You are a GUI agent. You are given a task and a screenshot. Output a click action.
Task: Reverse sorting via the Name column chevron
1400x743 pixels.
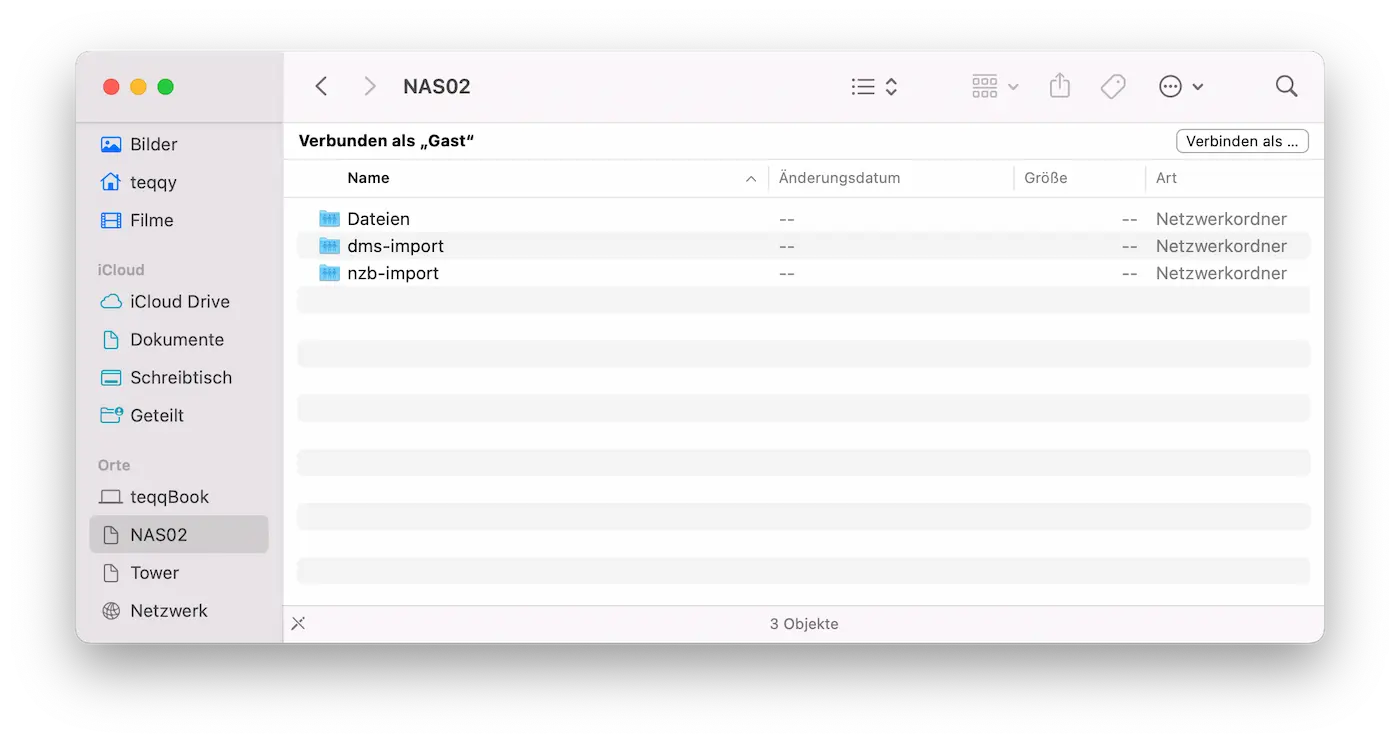pyautogui.click(x=750, y=178)
